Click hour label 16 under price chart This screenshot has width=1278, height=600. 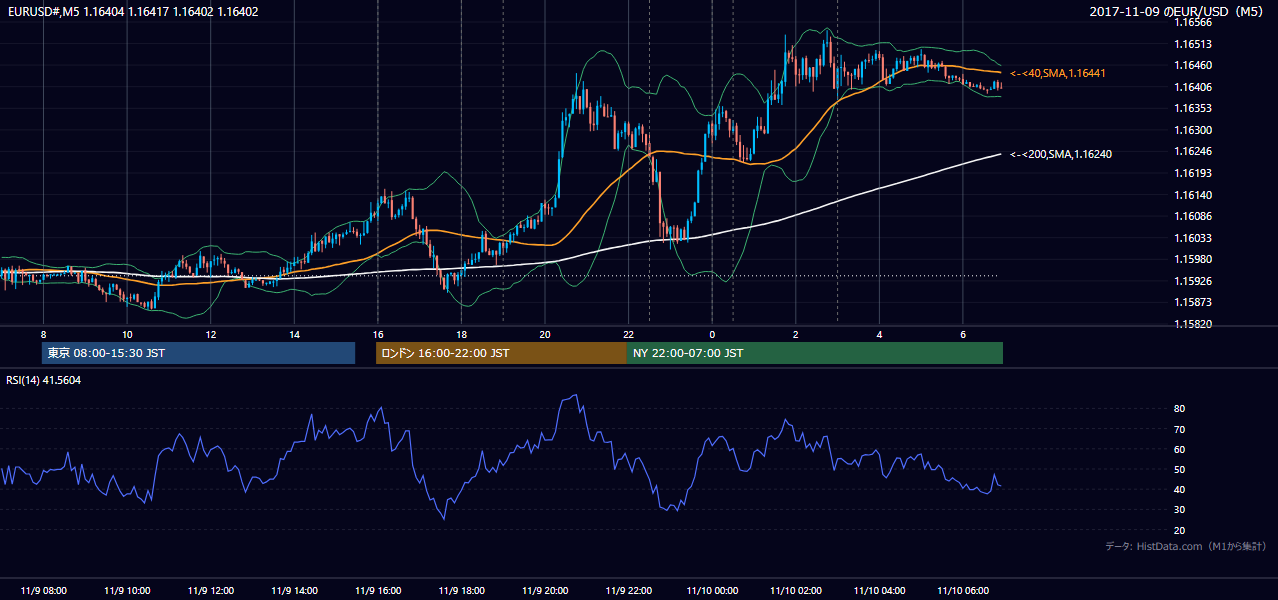point(378,334)
